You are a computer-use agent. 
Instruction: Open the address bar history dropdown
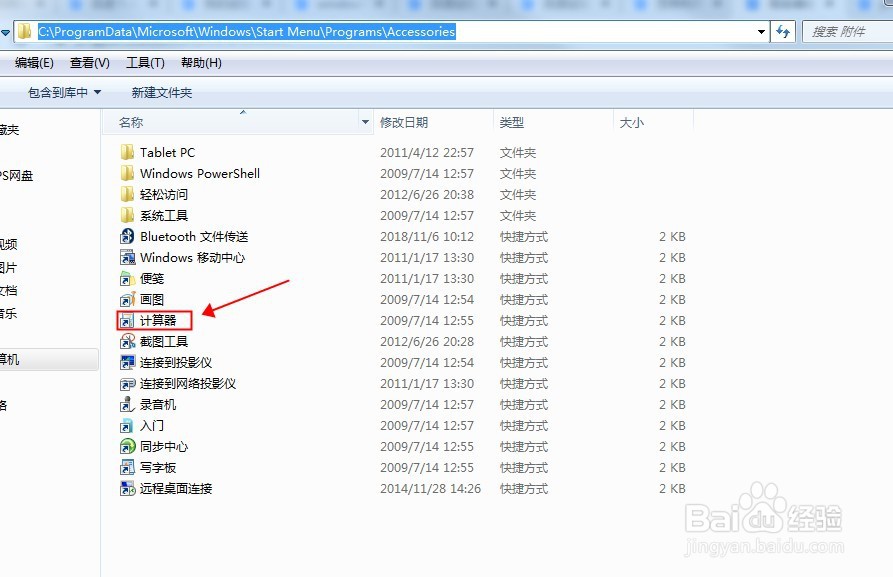click(761, 32)
